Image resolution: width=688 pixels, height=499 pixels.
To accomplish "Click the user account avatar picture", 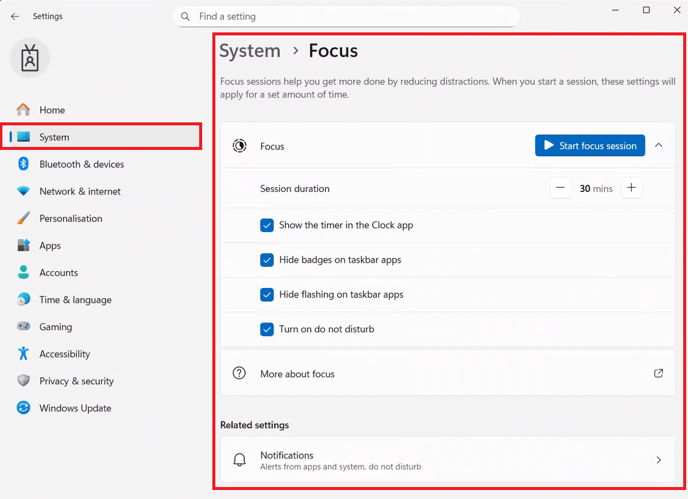I will tap(30, 59).
